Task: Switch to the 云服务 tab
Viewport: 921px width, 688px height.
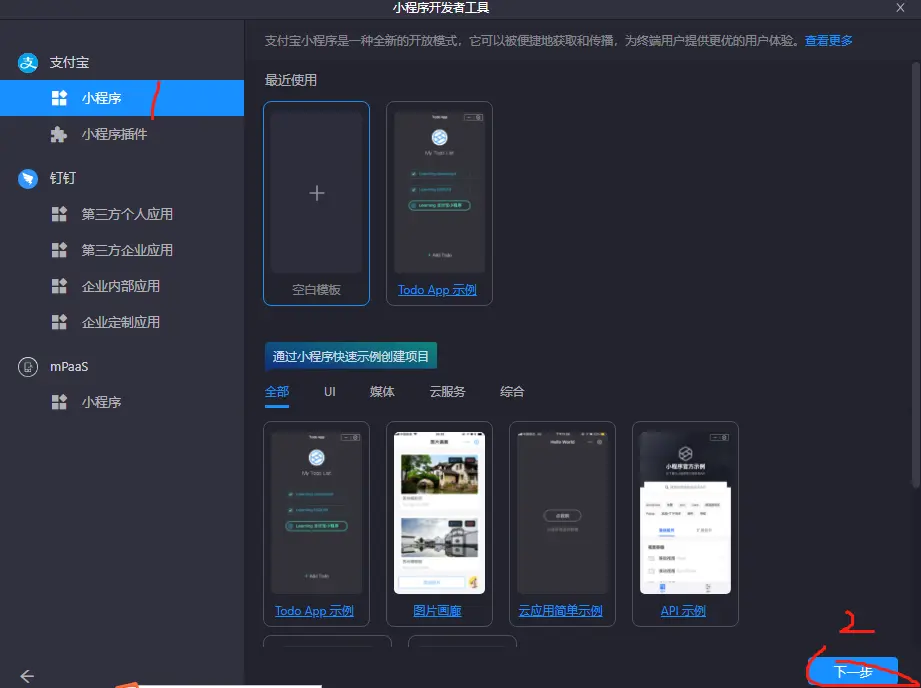Action: (x=447, y=392)
